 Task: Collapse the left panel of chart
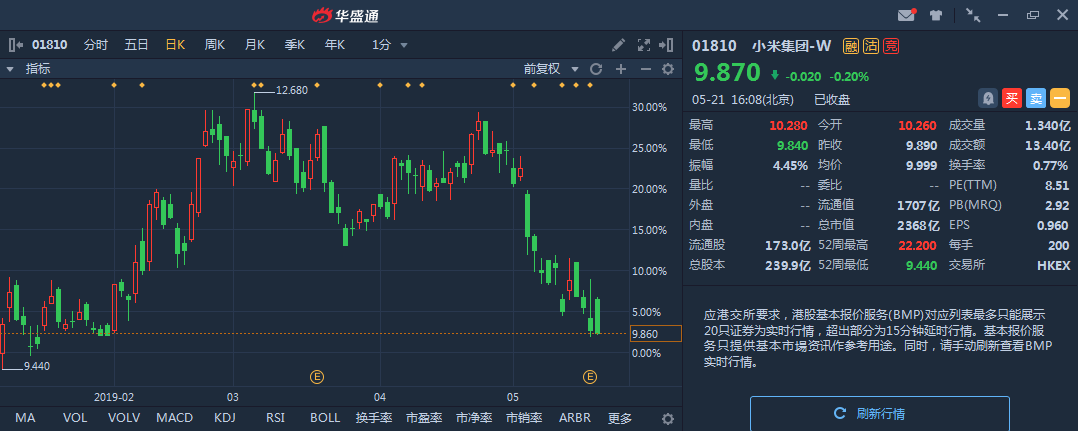15,45
